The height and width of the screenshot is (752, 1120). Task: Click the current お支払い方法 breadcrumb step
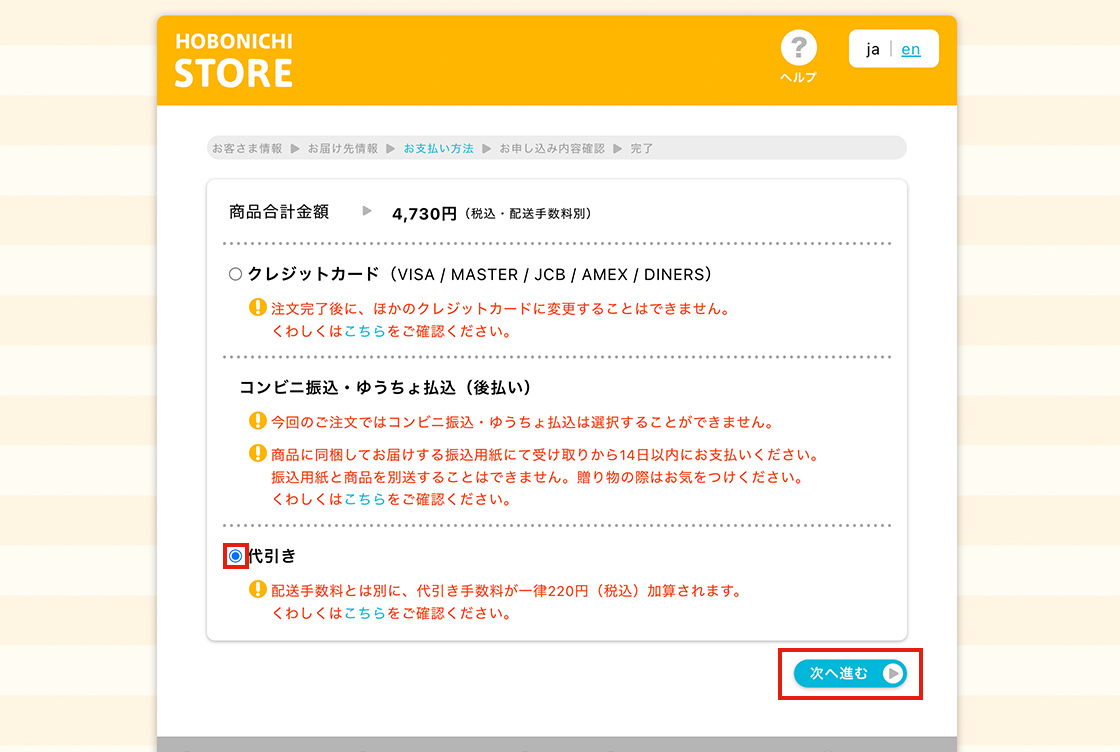coord(438,148)
